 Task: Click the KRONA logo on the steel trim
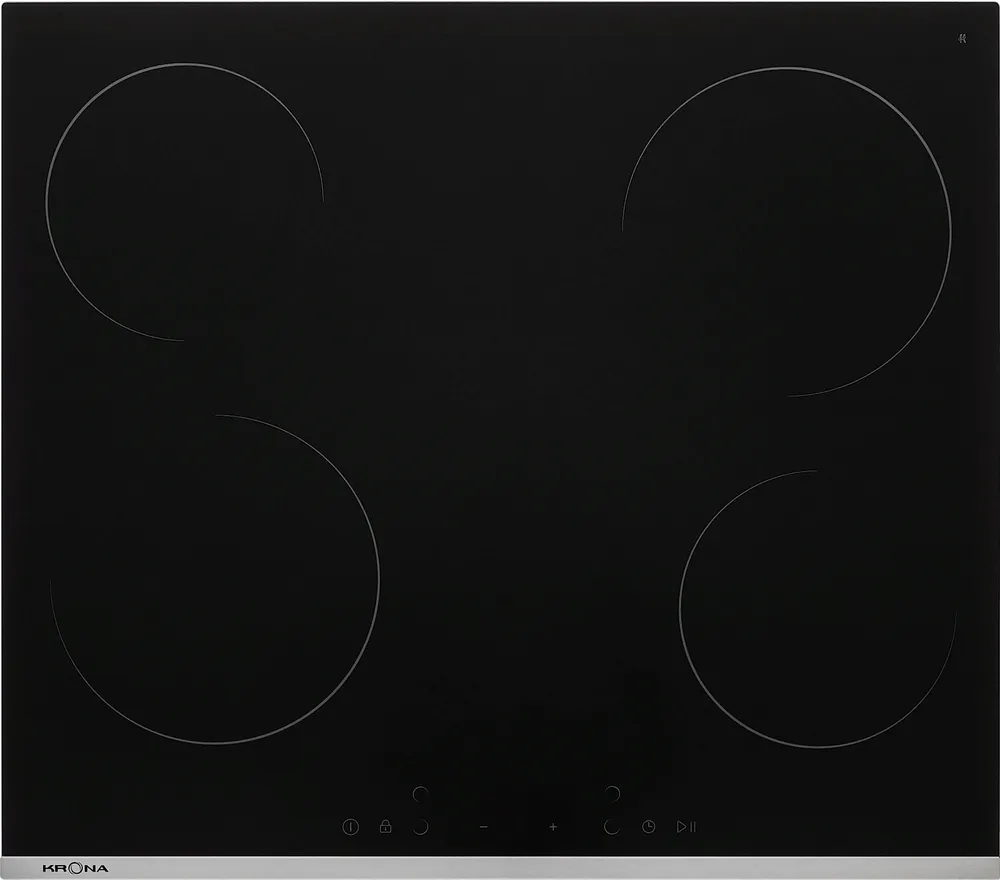click(76, 868)
